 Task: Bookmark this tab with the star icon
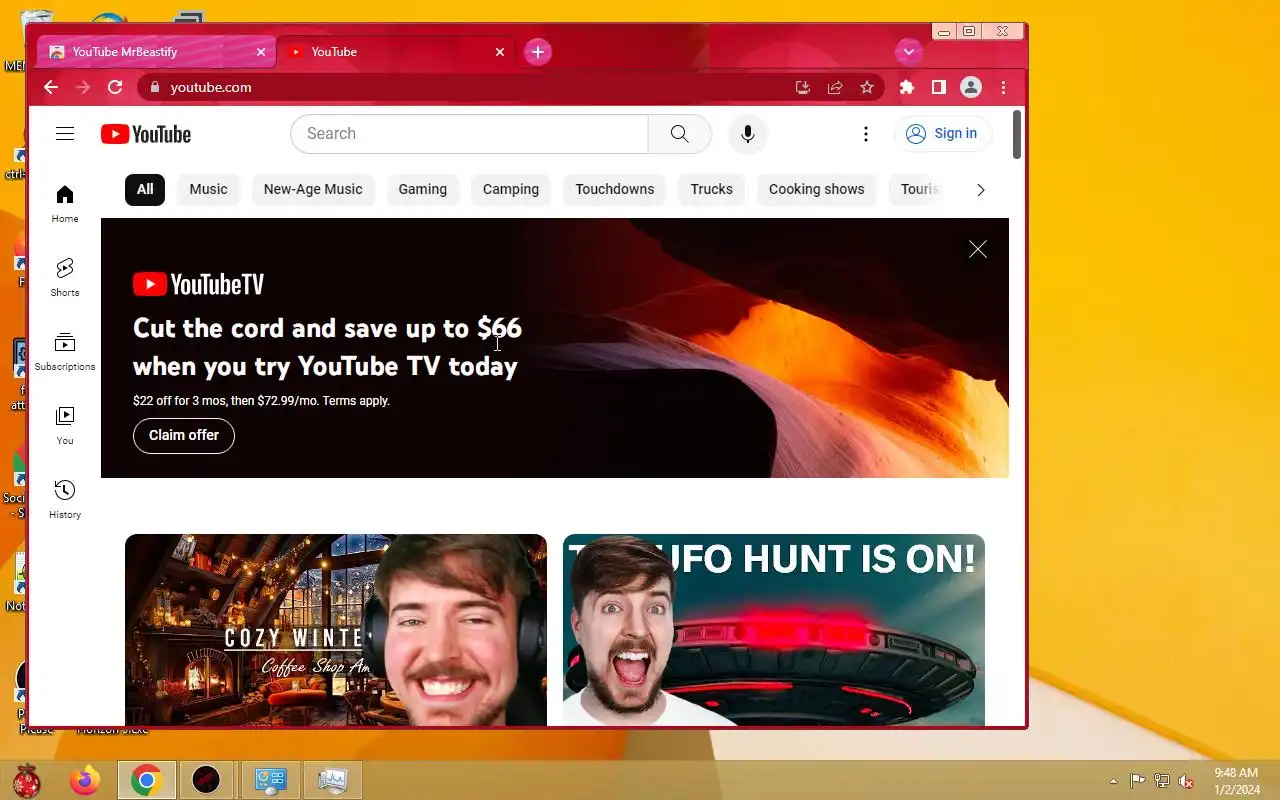click(867, 87)
